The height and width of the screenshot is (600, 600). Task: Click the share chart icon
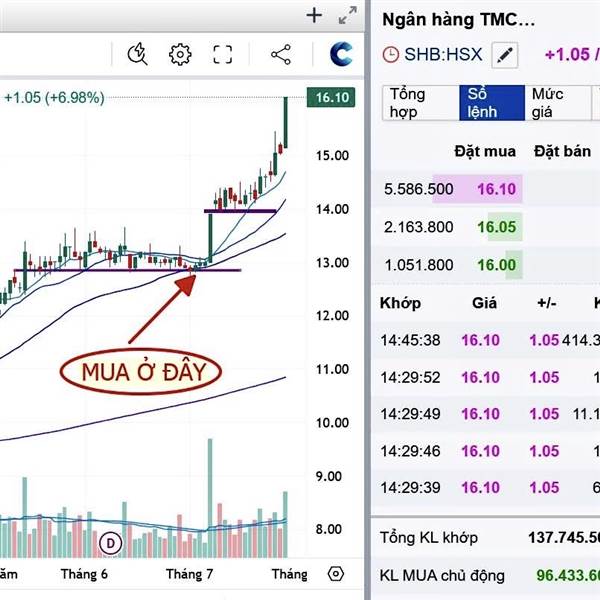pyautogui.click(x=281, y=54)
